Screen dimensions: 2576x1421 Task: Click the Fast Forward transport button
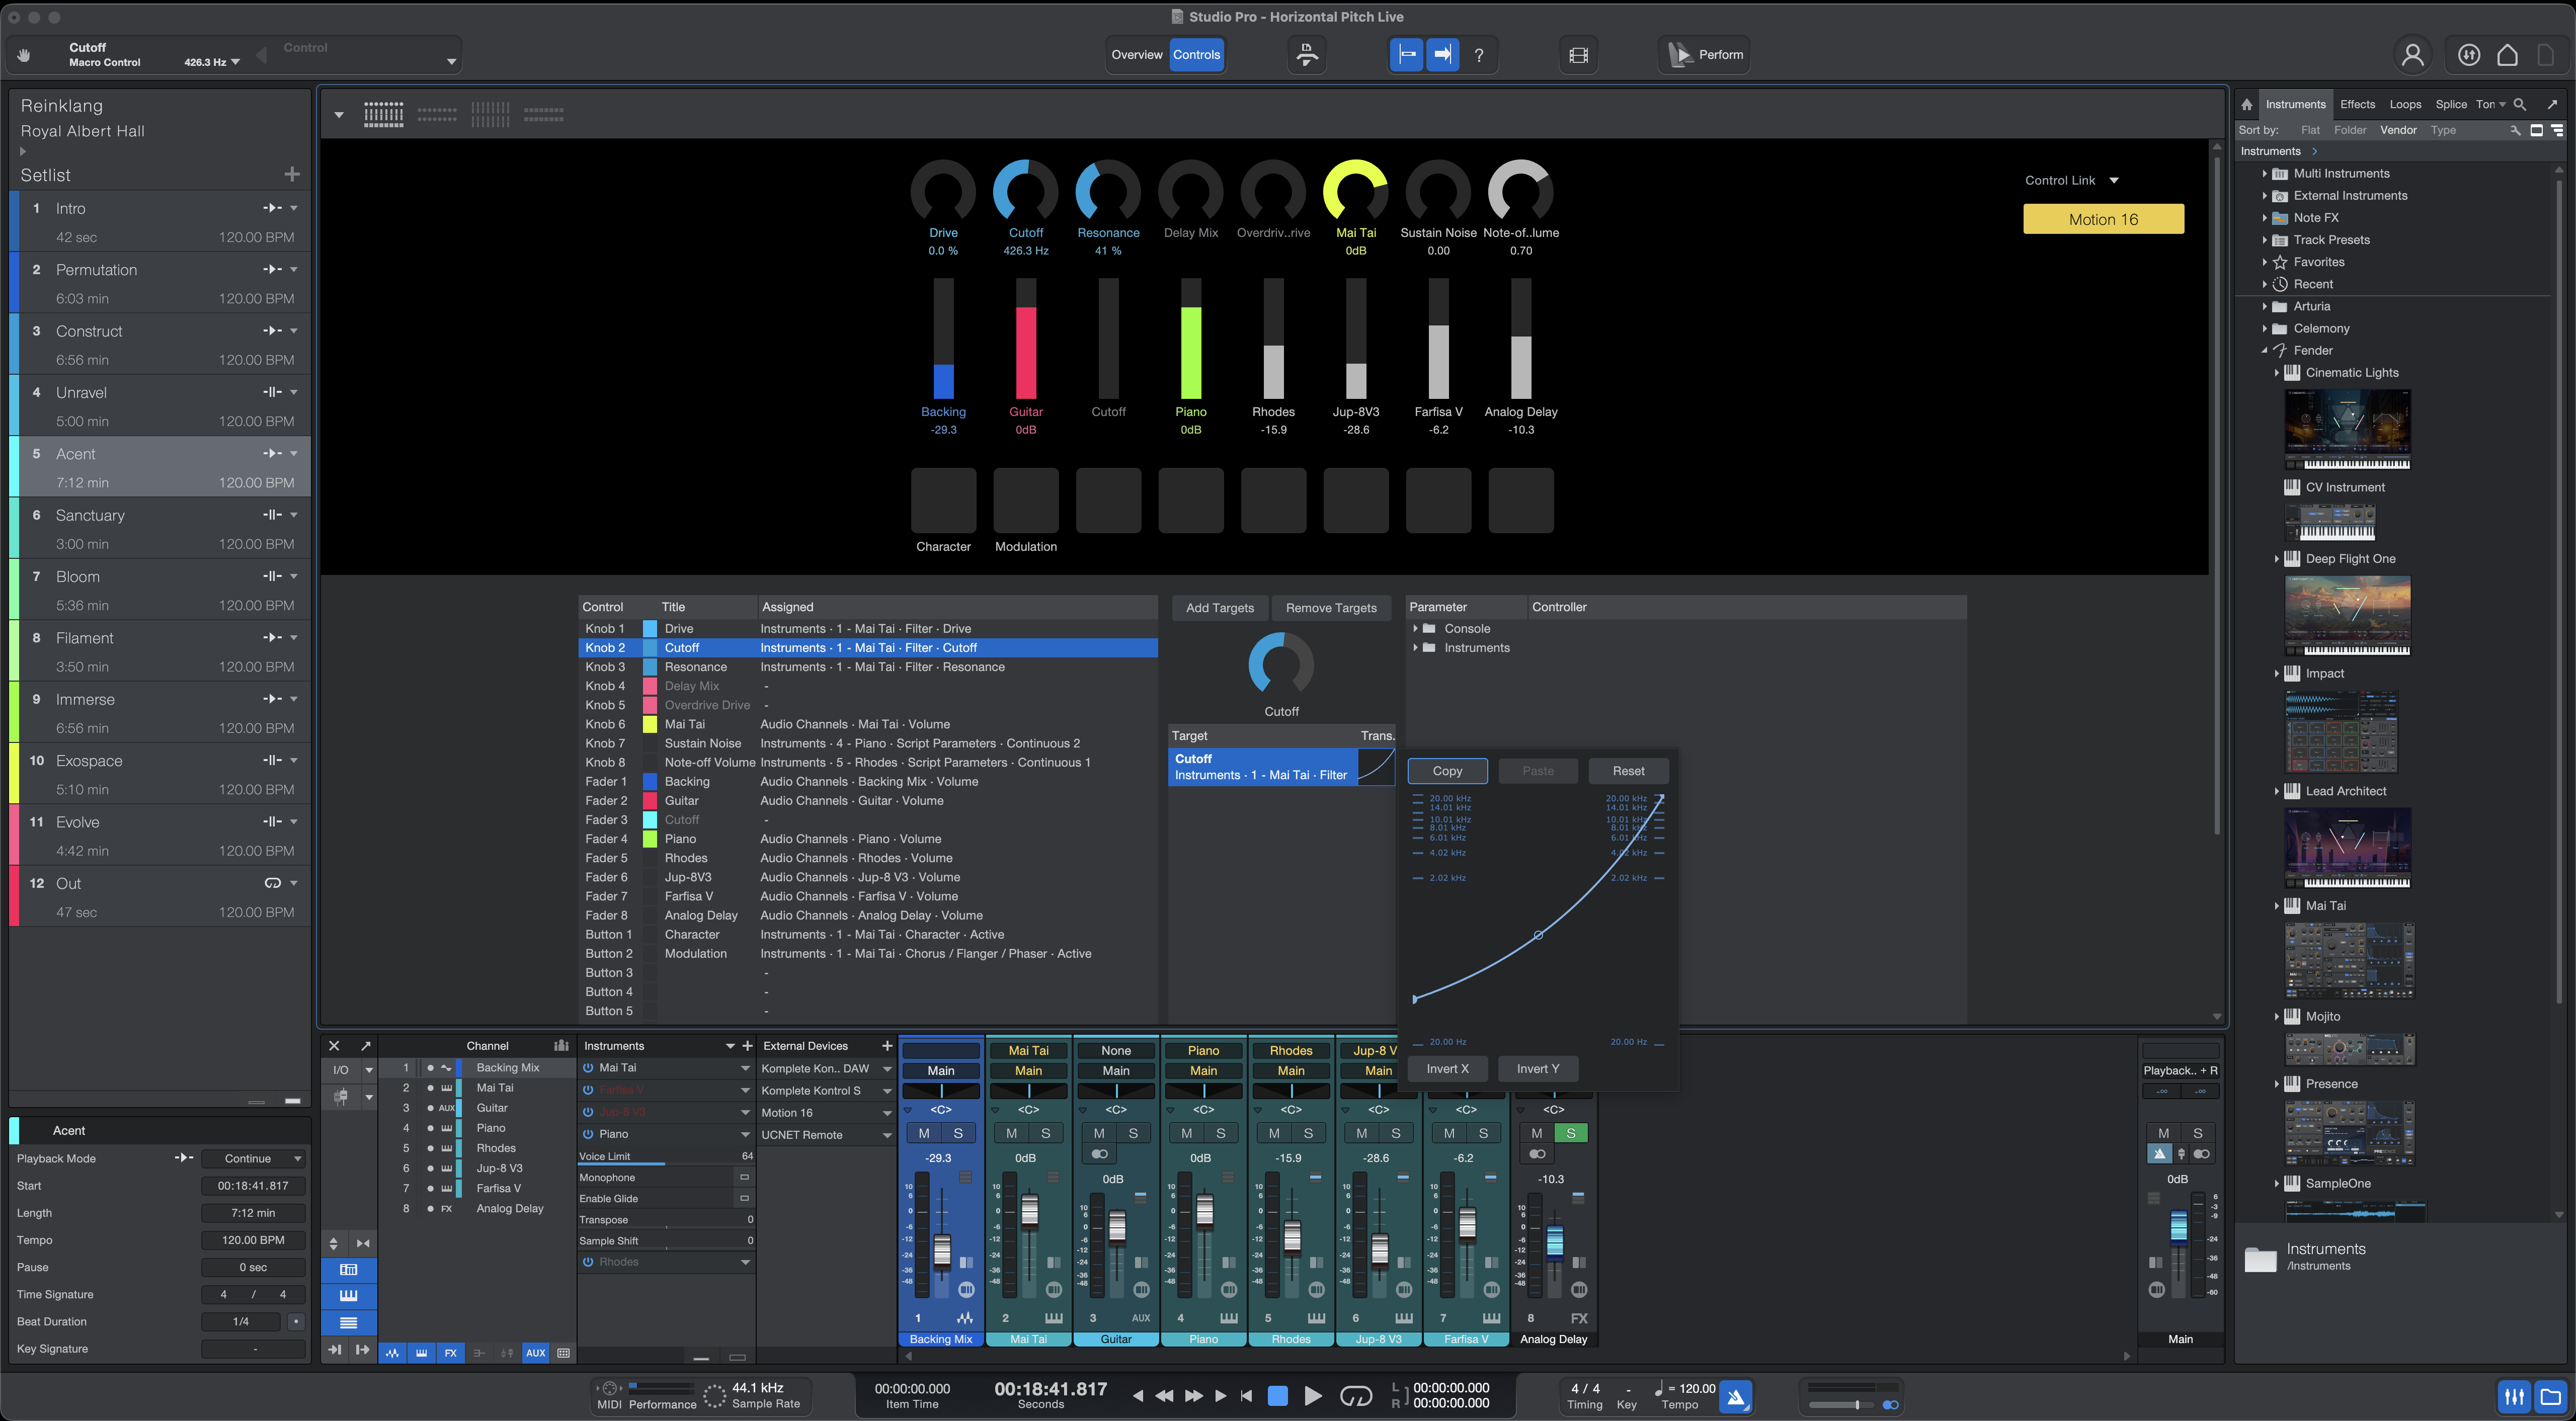click(1194, 1396)
